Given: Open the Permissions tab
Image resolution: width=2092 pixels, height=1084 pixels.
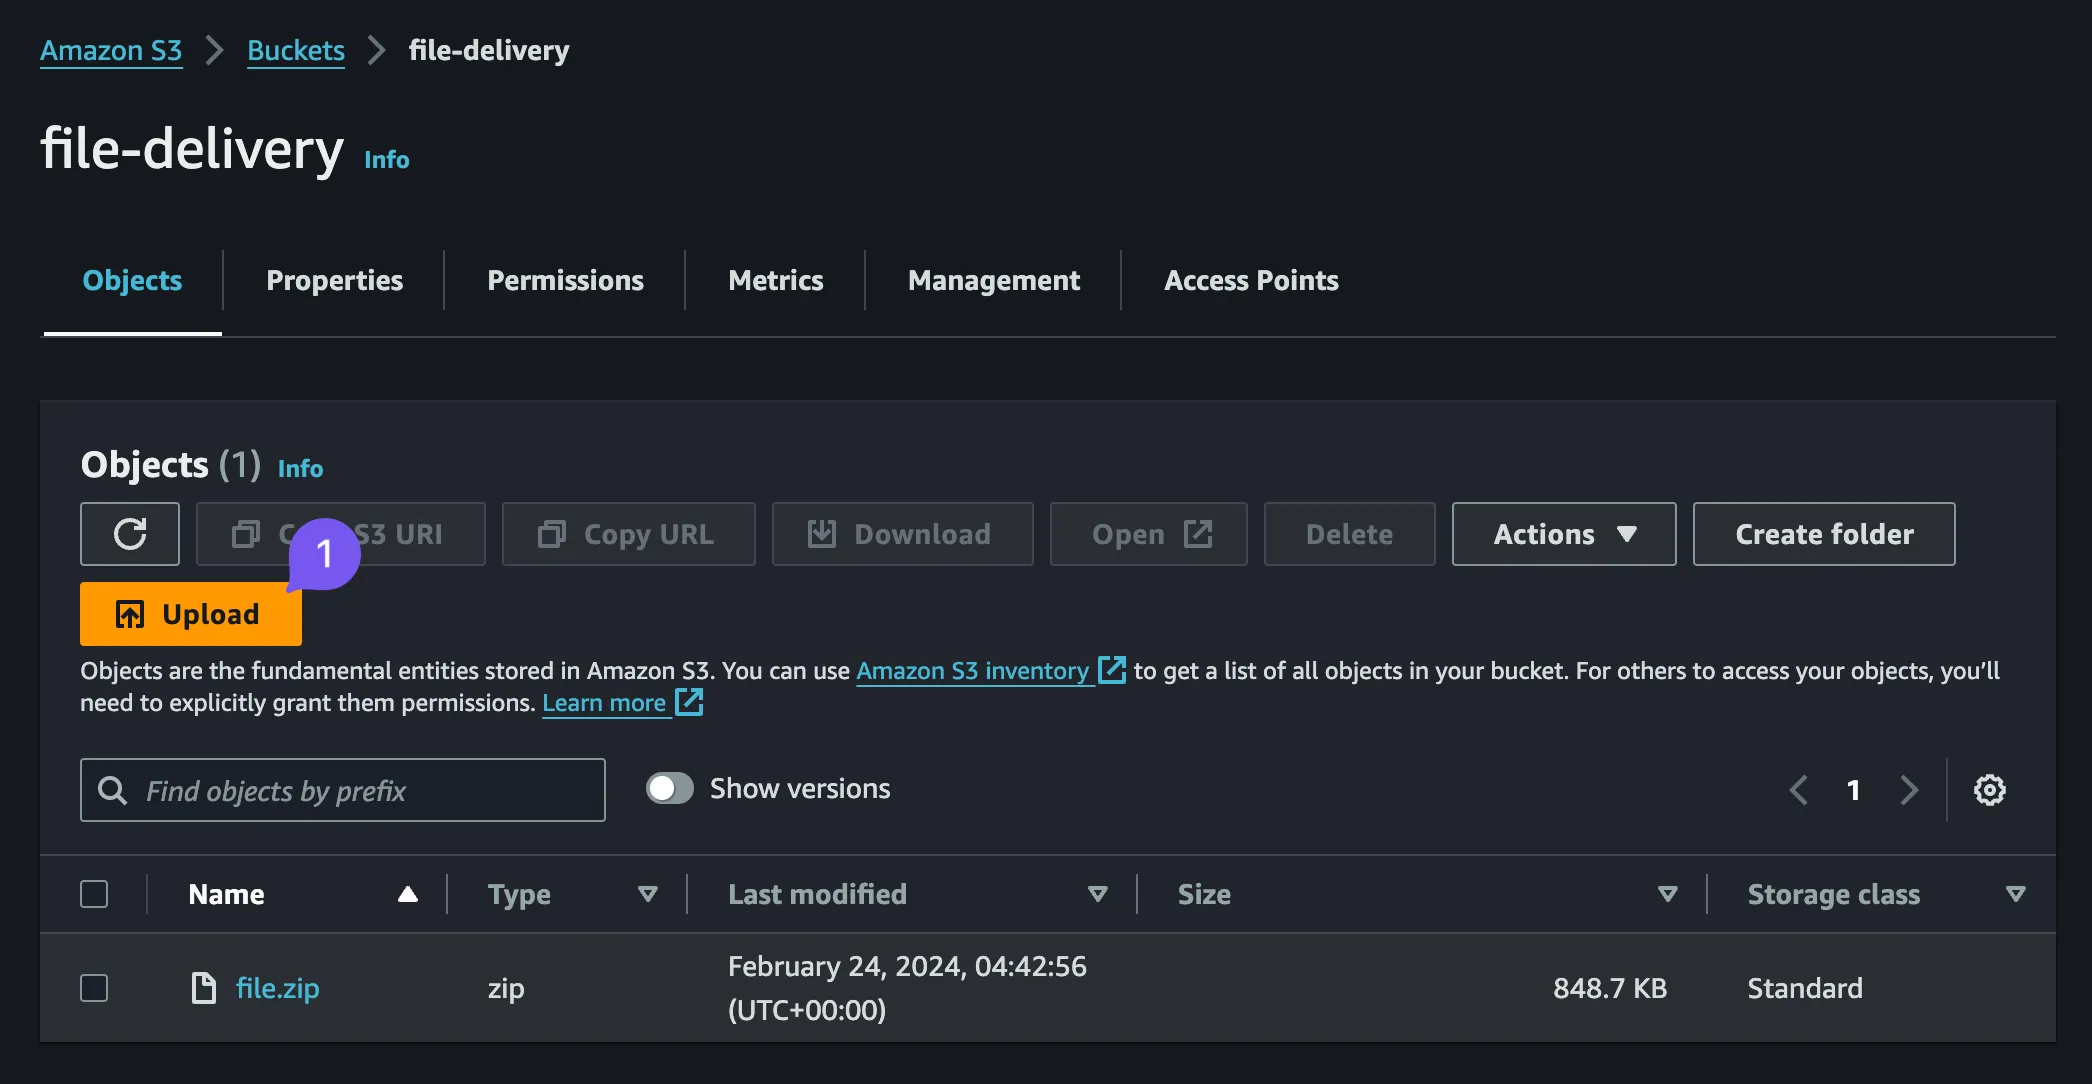Looking at the screenshot, I should click(565, 280).
